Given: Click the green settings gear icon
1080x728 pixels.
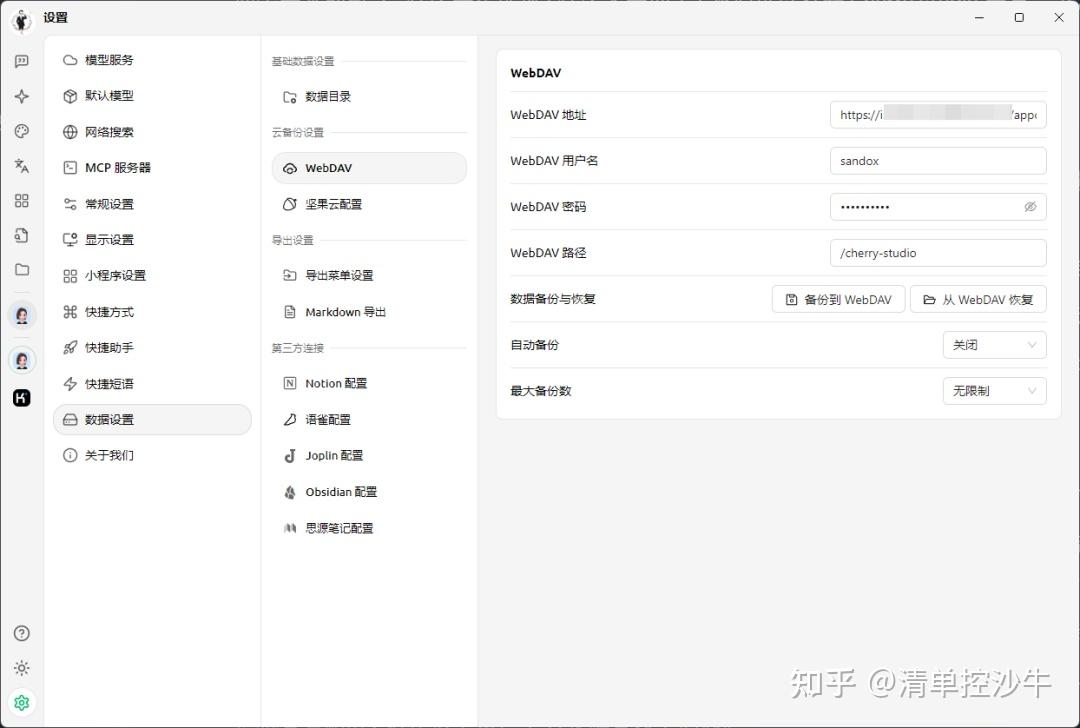Looking at the screenshot, I should (21, 702).
